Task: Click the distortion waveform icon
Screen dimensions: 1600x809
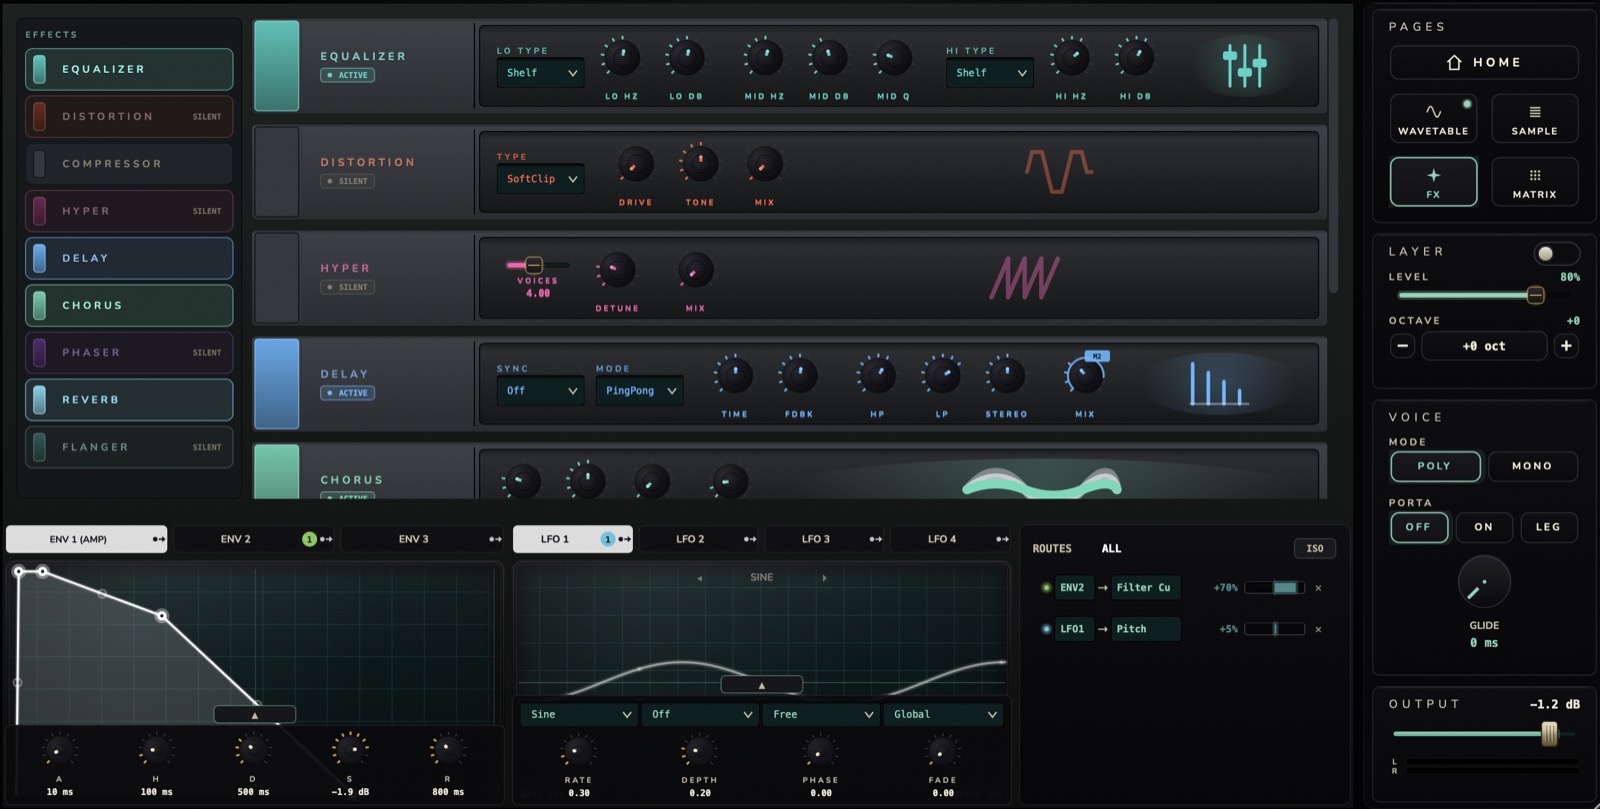Action: click(1058, 171)
